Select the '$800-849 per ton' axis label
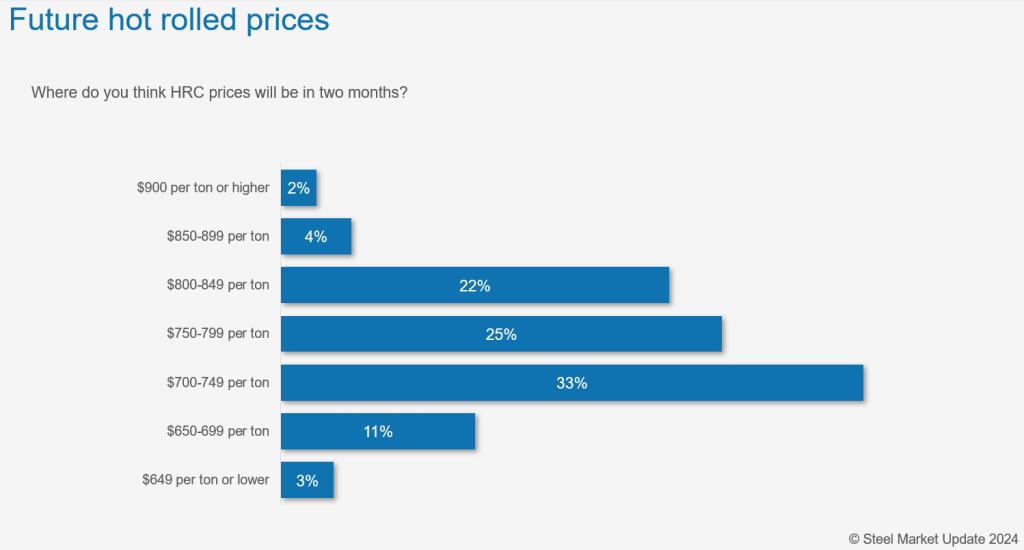 (218, 285)
